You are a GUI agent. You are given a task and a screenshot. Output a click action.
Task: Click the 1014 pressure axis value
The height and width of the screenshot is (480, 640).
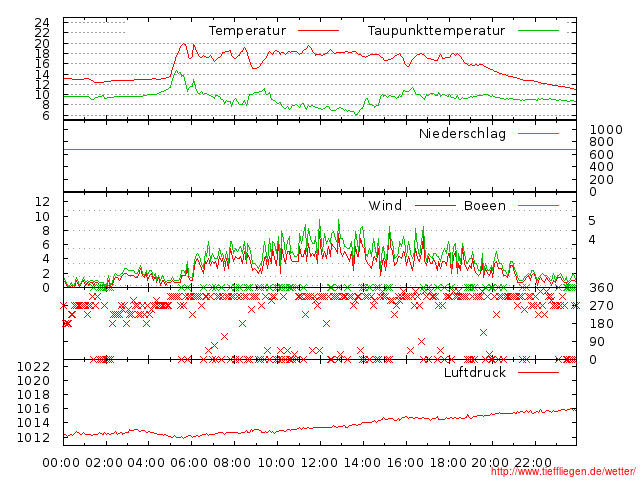[x=33, y=423]
